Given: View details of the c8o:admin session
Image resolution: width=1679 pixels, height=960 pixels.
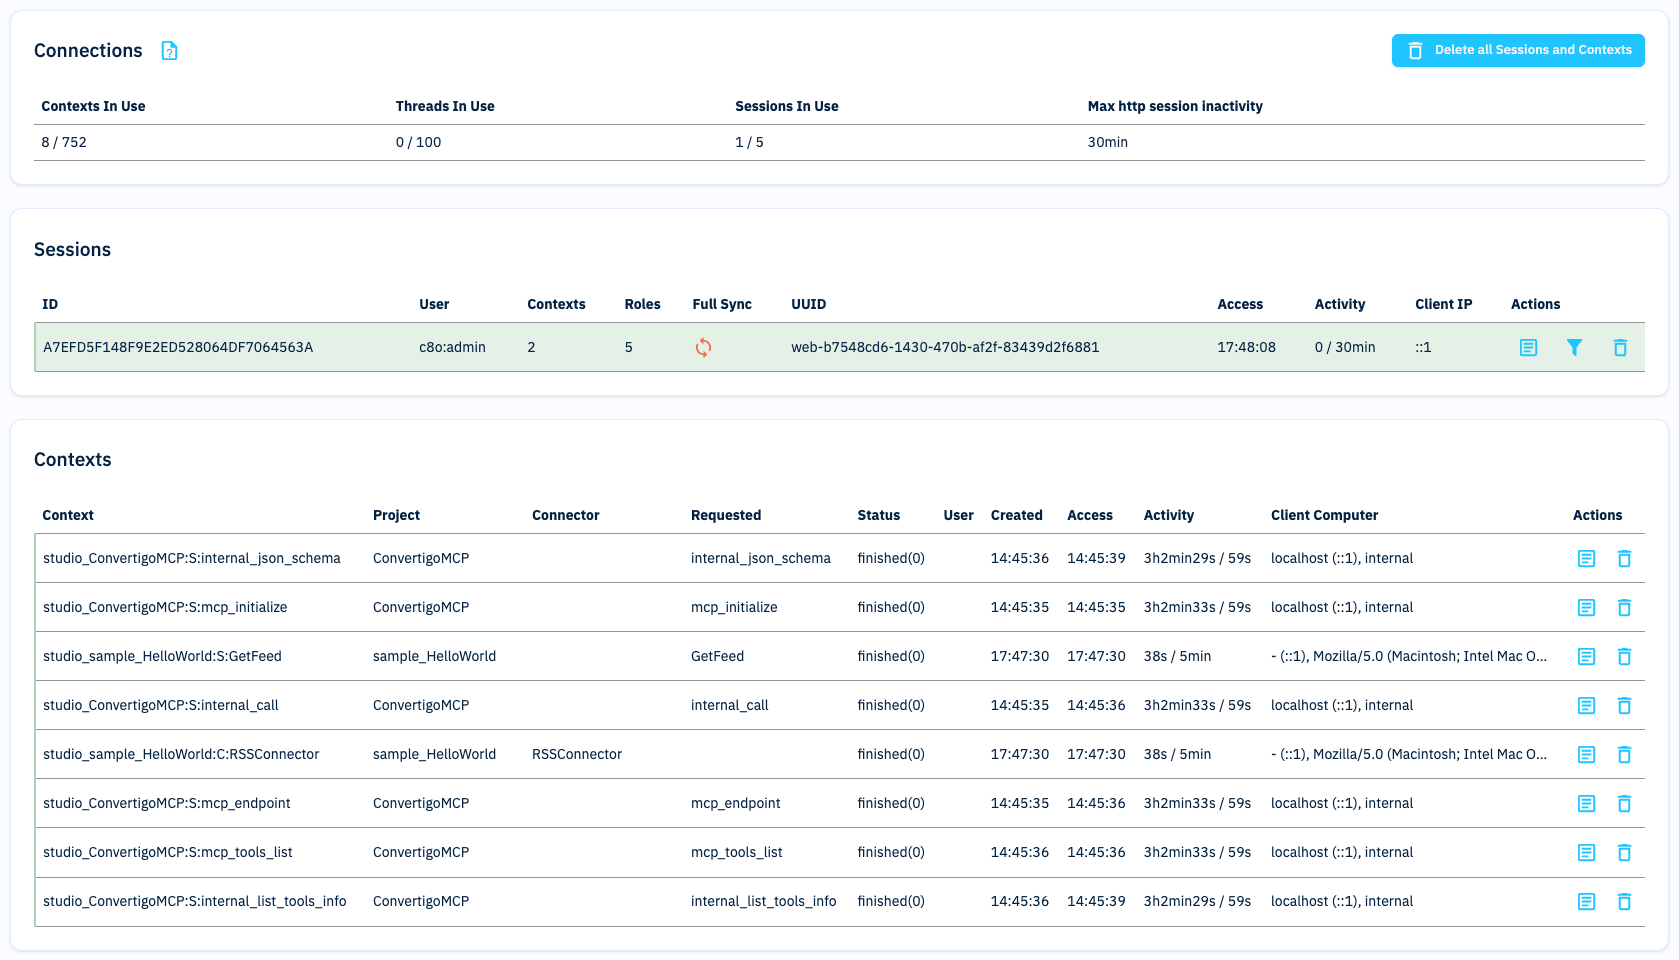Looking at the screenshot, I should point(1528,348).
